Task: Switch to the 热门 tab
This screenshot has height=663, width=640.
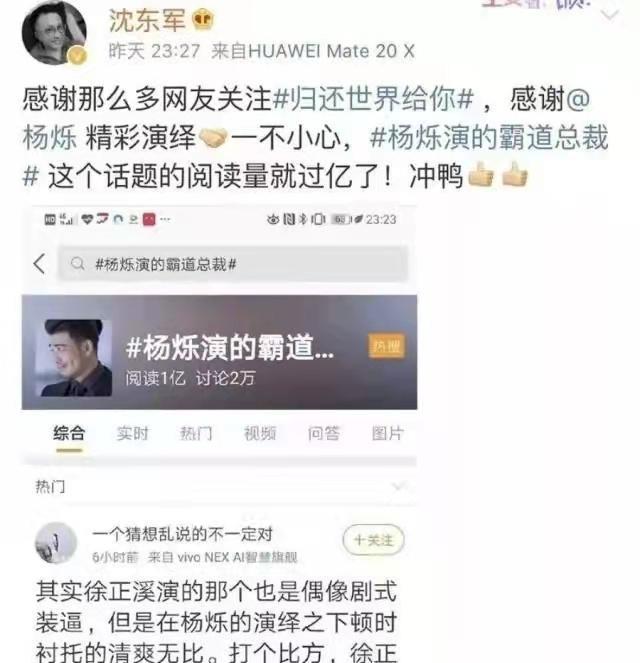Action: point(196,433)
